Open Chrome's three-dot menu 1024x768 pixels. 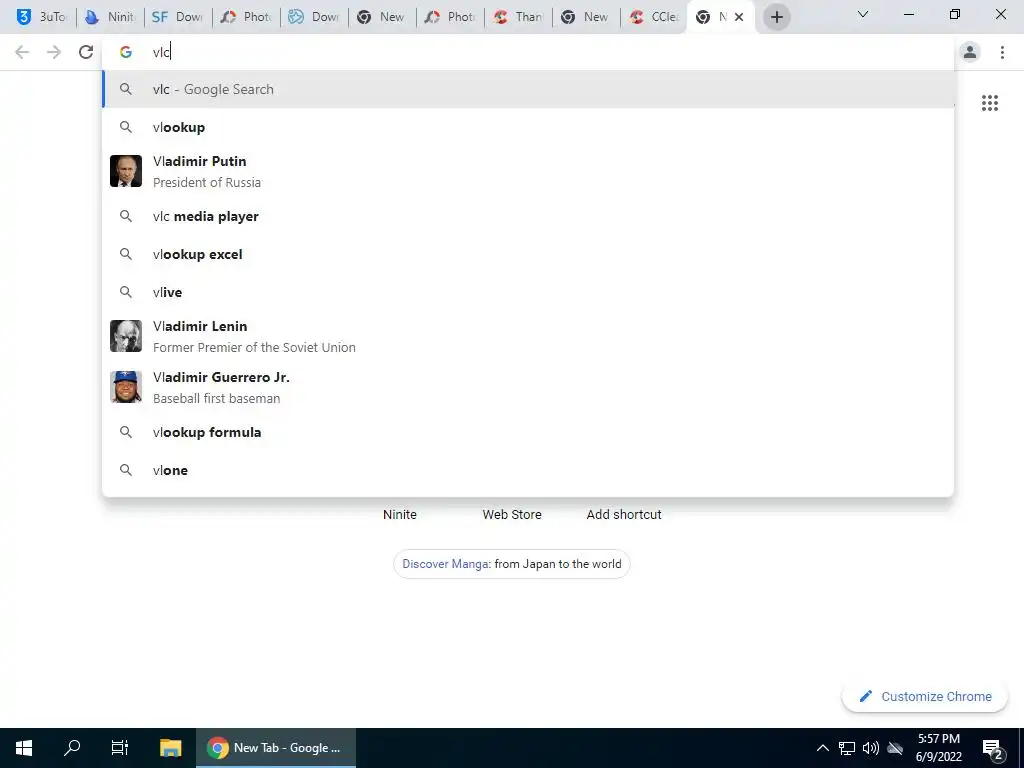click(x=1002, y=52)
